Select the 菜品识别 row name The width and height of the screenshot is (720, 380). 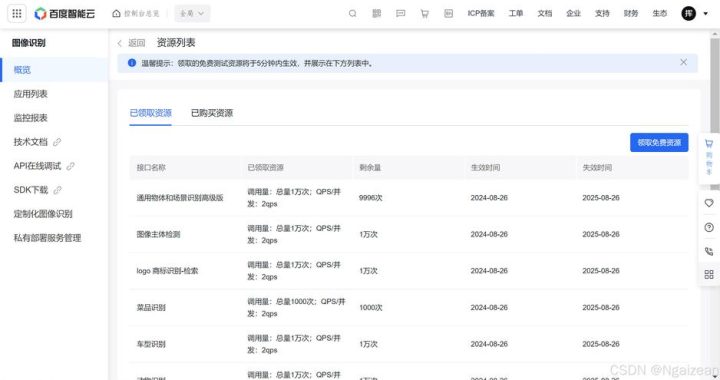[151, 307]
